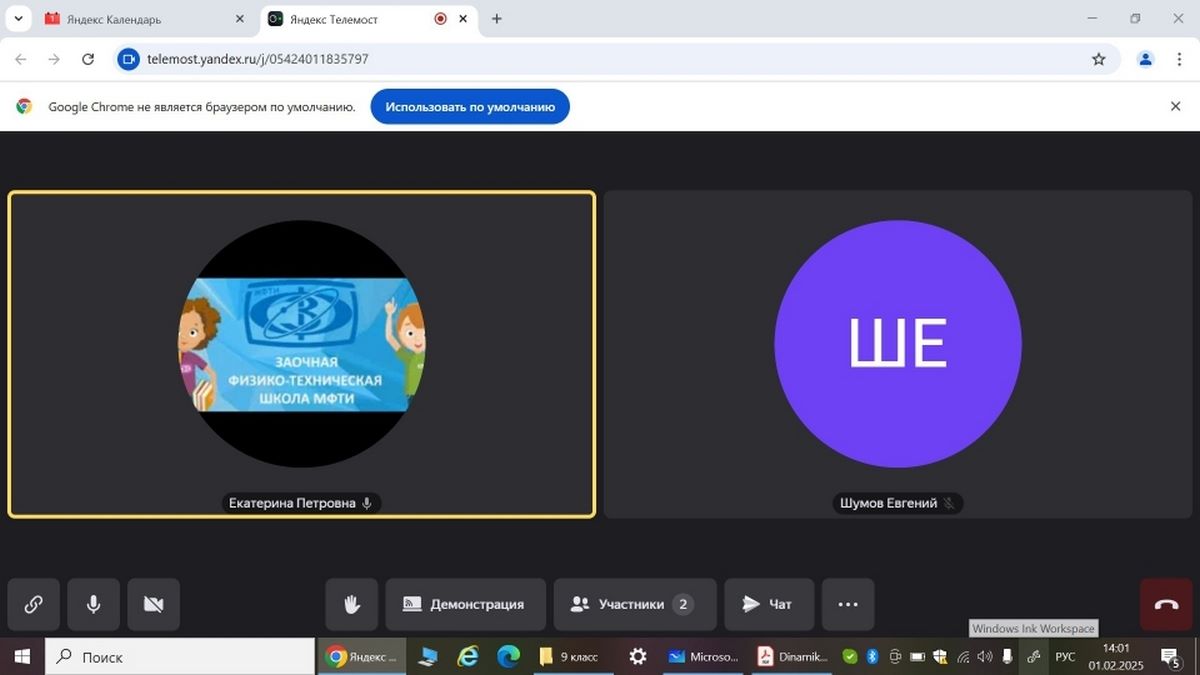This screenshot has height=675, width=1200.
Task: Select Екатерина Петровна's video tile
Action: point(301,354)
